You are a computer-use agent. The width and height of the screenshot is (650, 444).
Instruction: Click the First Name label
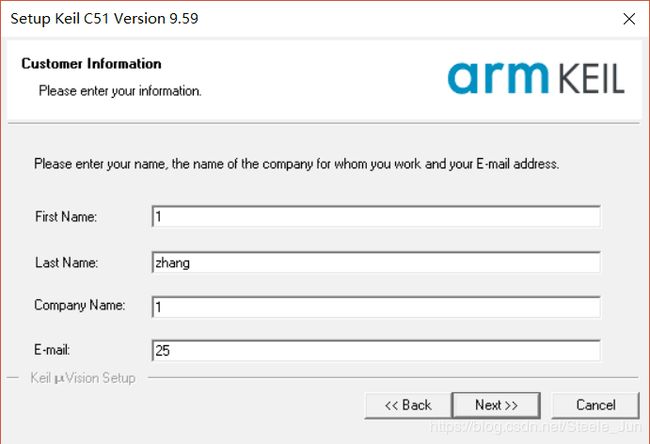coord(66,216)
